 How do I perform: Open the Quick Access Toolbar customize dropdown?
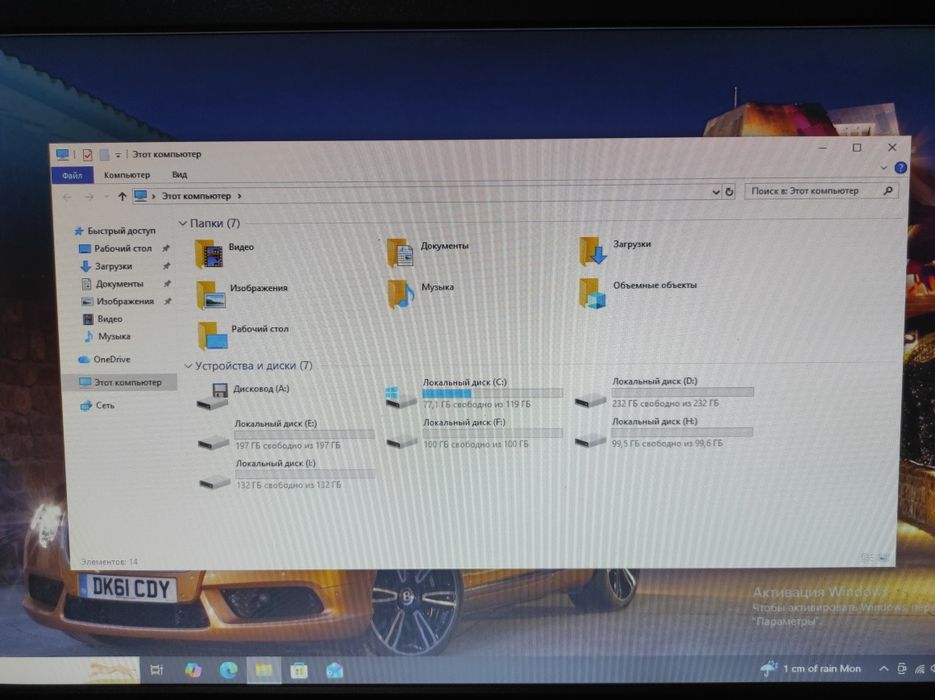[118, 155]
